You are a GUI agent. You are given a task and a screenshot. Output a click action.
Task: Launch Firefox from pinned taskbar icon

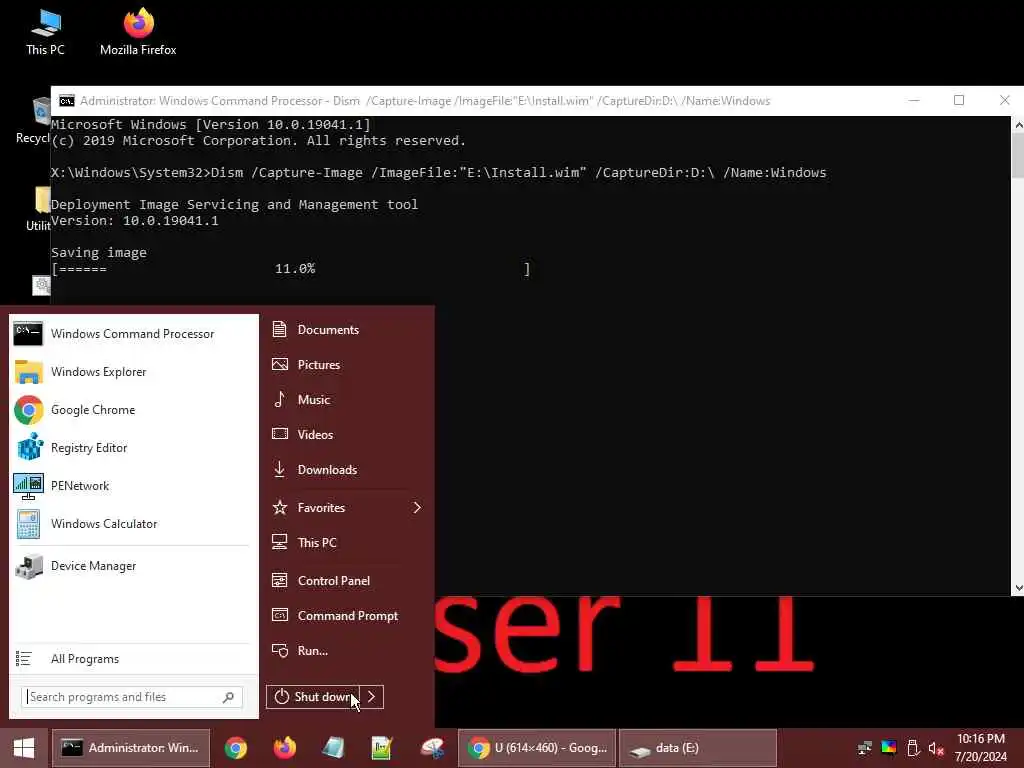point(285,748)
